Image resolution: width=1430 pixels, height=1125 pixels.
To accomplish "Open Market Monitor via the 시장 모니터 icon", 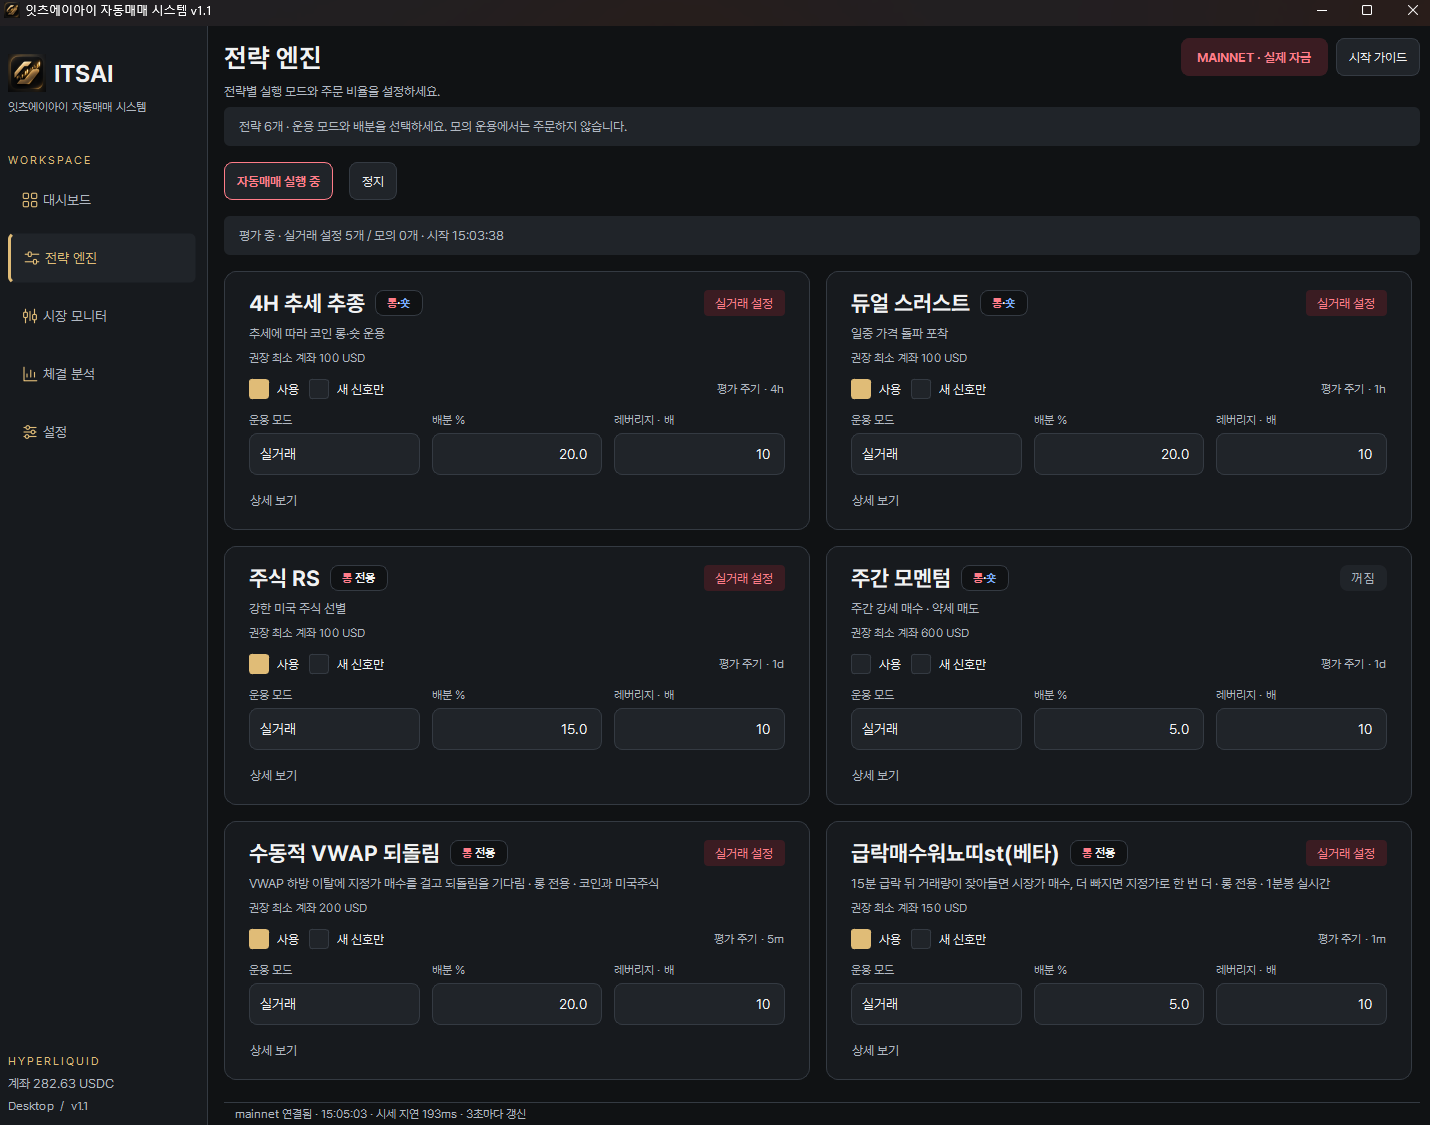I will click(x=30, y=316).
